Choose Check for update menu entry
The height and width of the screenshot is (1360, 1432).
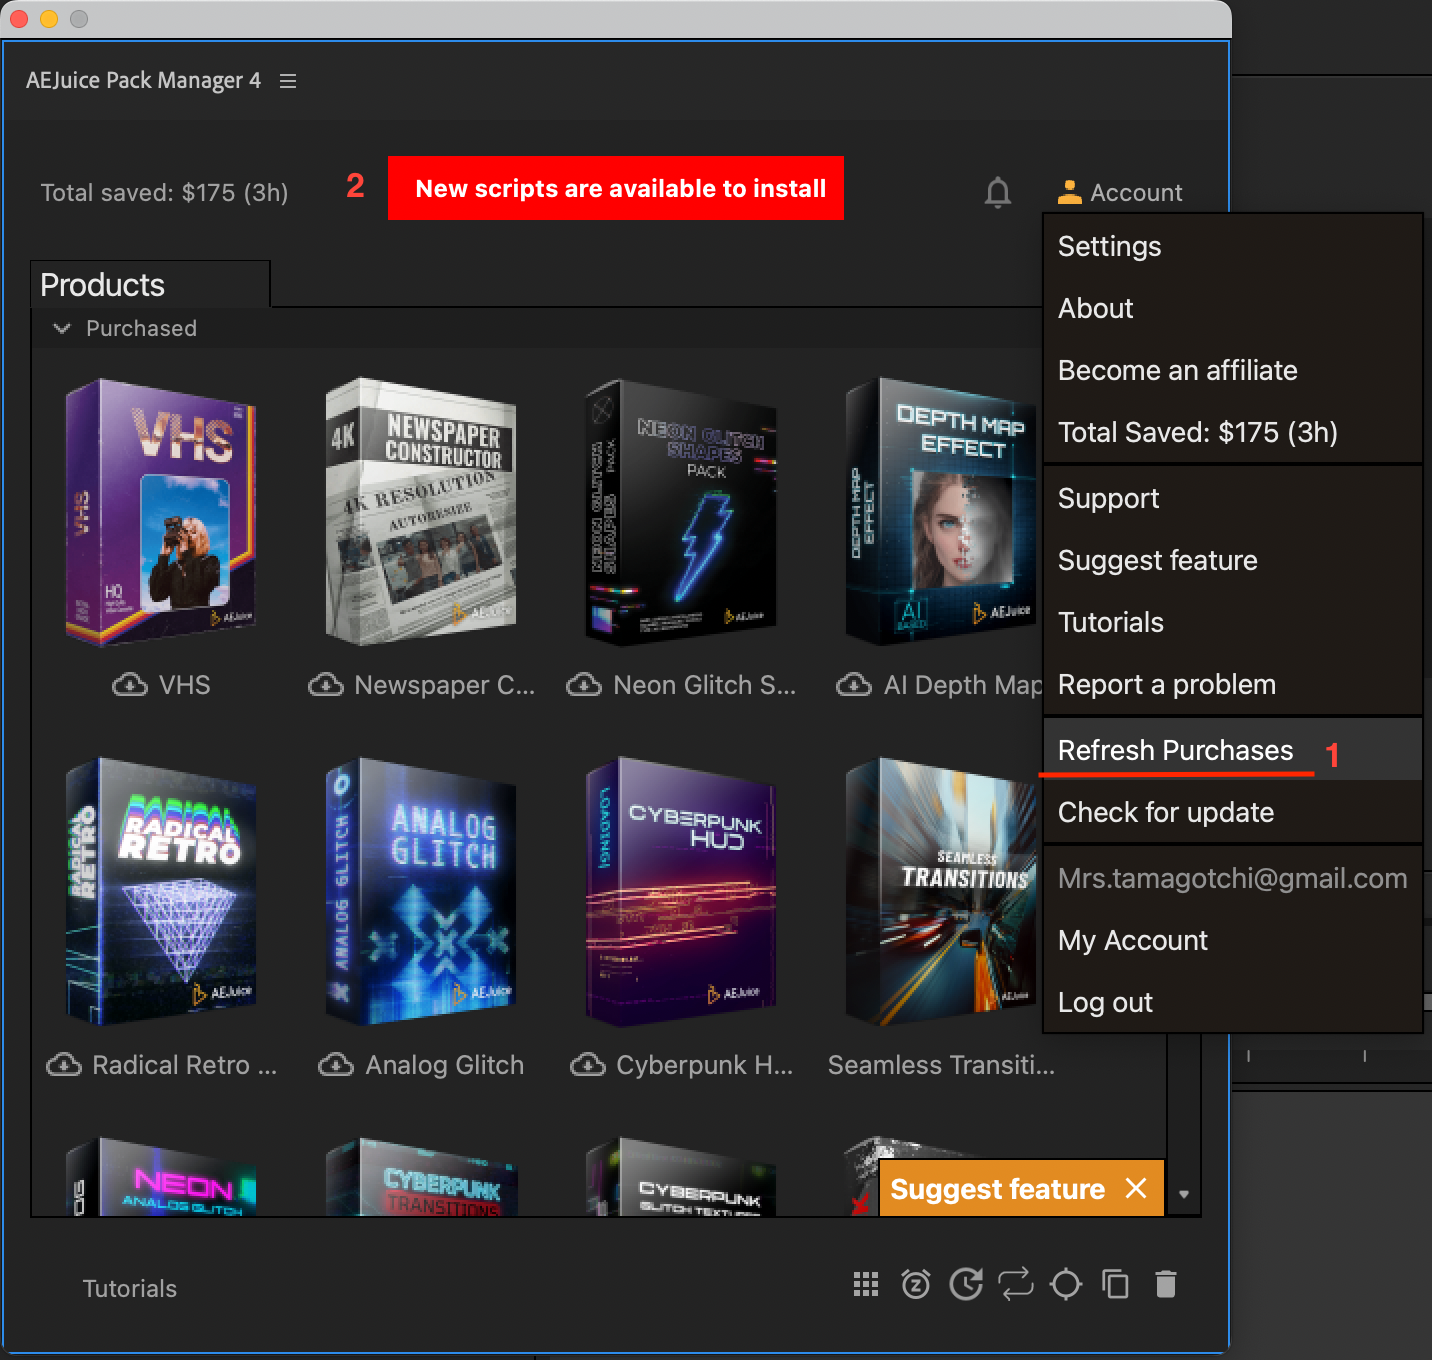pyautogui.click(x=1166, y=812)
